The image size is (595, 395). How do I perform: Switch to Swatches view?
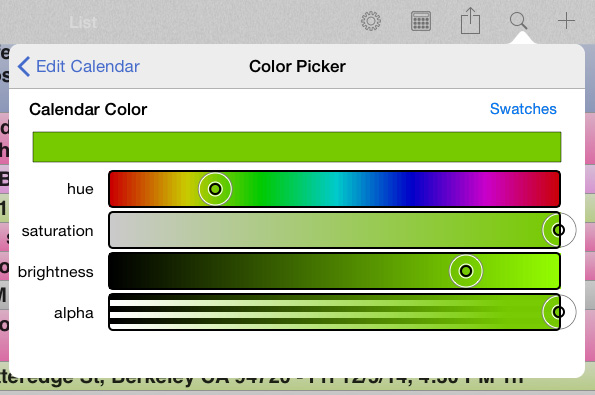pos(523,109)
